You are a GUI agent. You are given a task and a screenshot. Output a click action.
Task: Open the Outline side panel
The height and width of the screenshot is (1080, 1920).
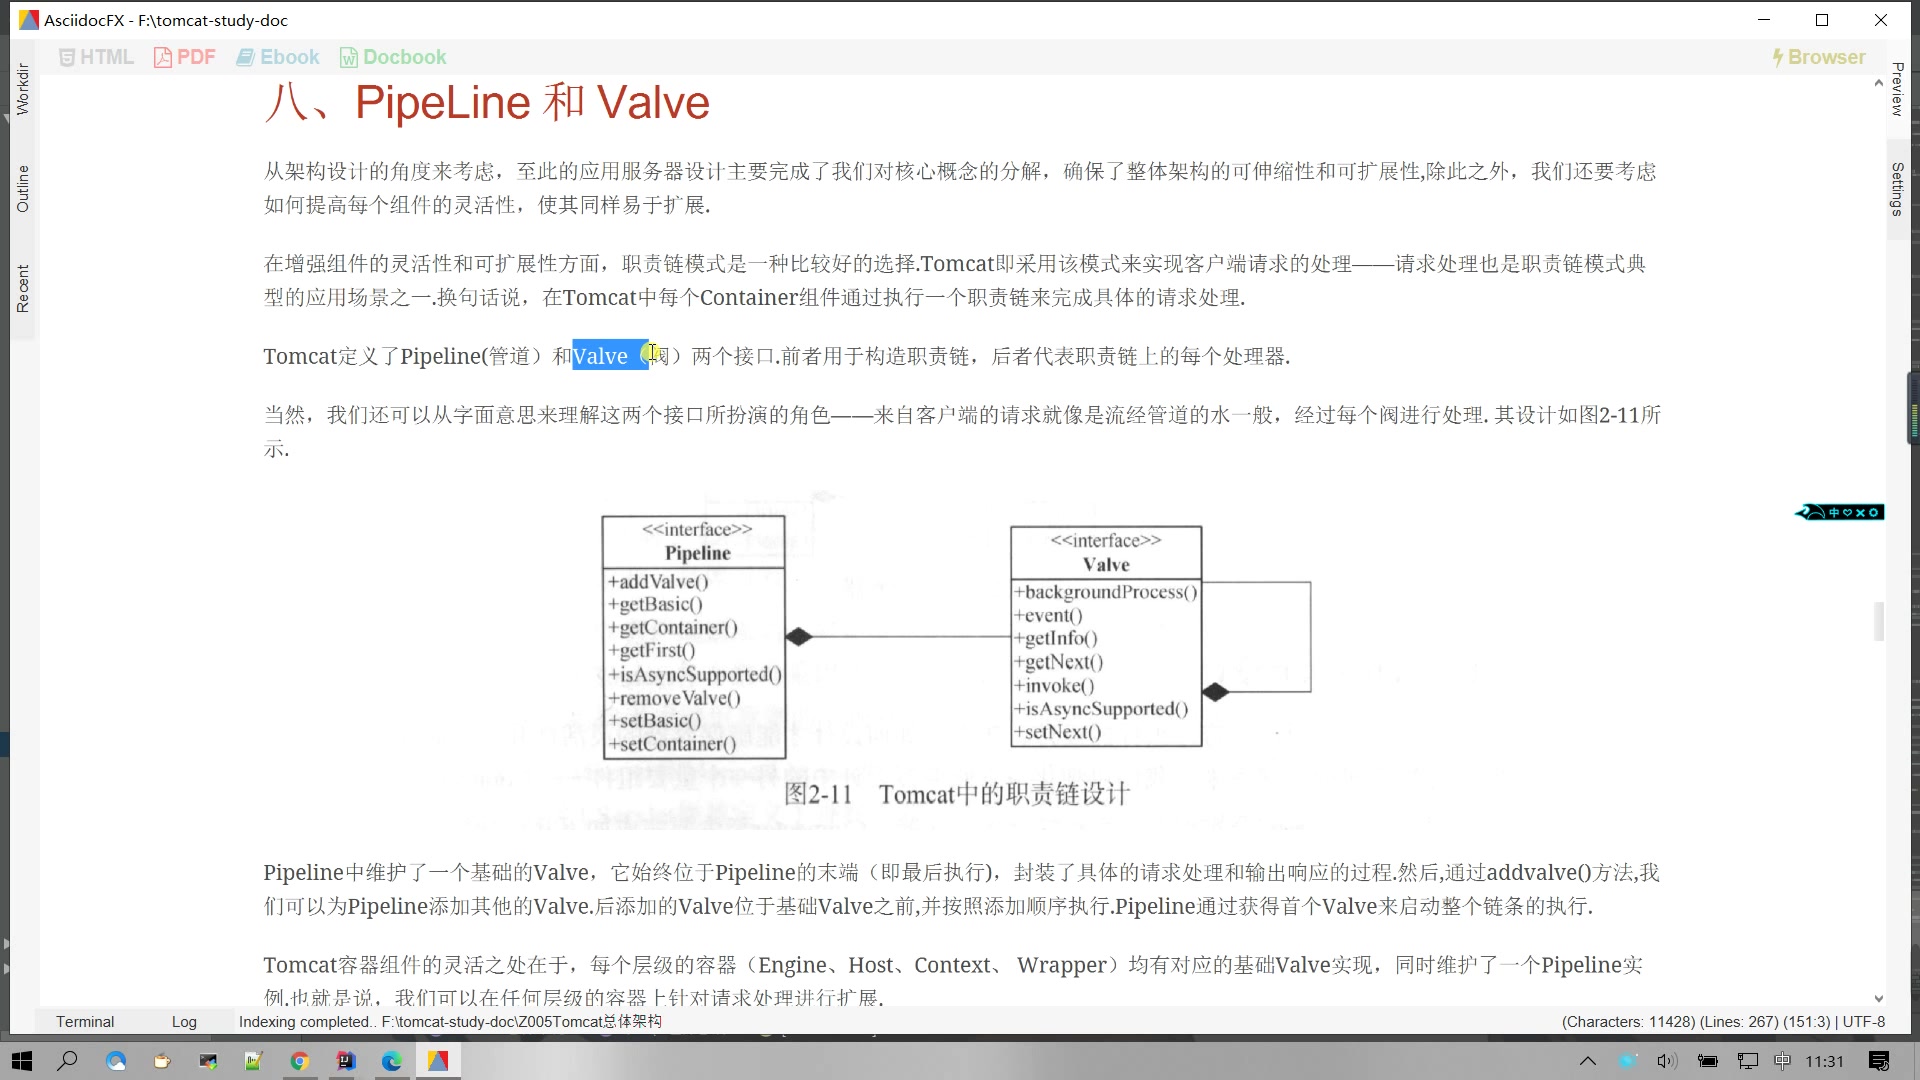tap(23, 188)
